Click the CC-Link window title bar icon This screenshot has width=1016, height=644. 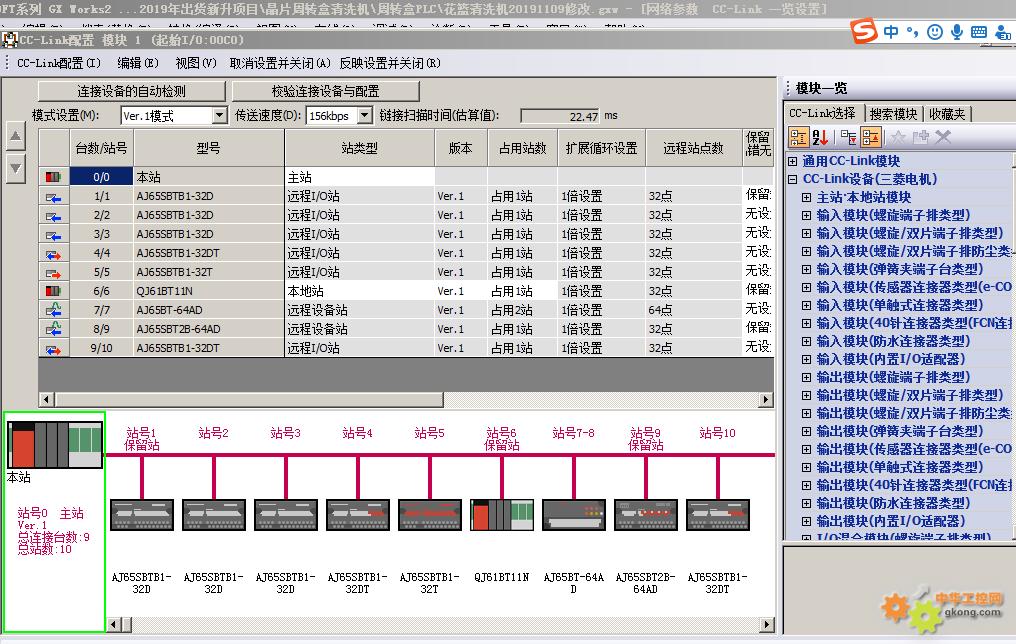click(x=9, y=40)
